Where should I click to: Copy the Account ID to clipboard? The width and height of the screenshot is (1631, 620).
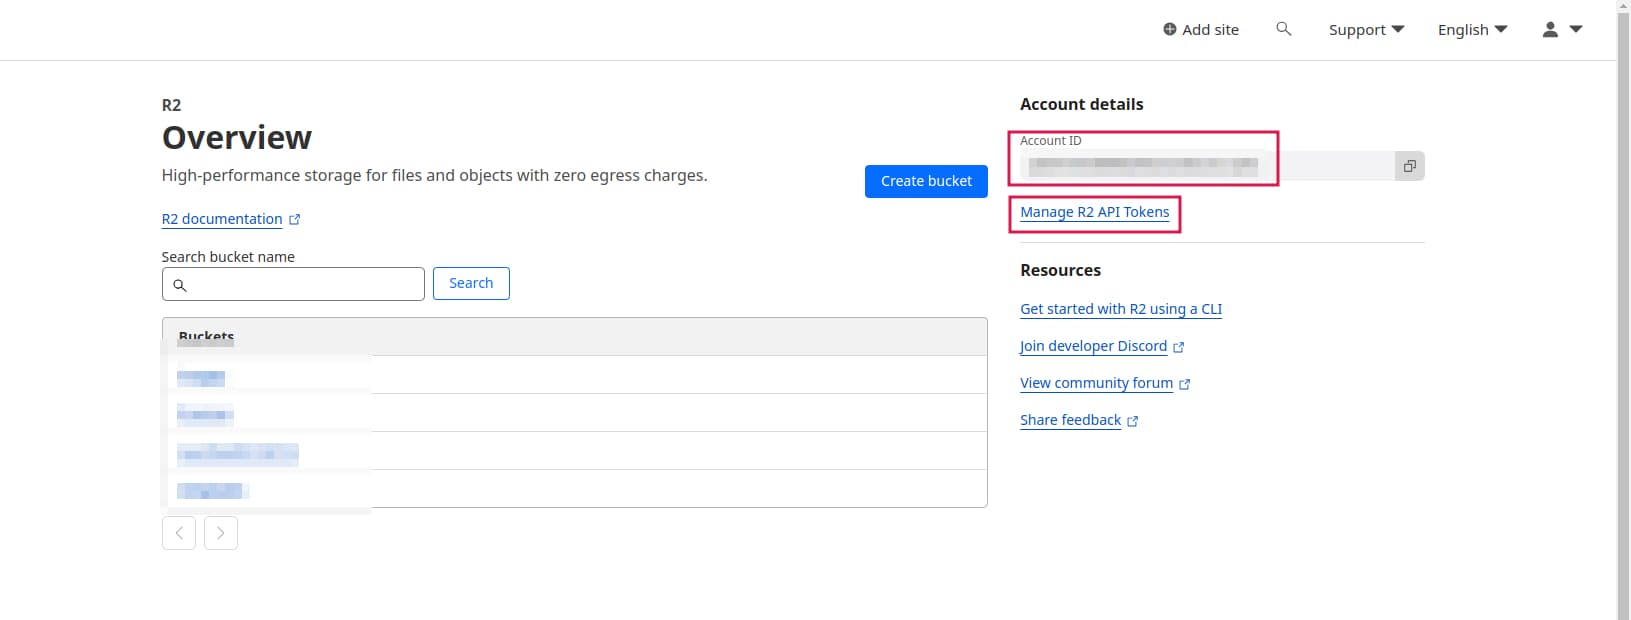(x=1409, y=166)
